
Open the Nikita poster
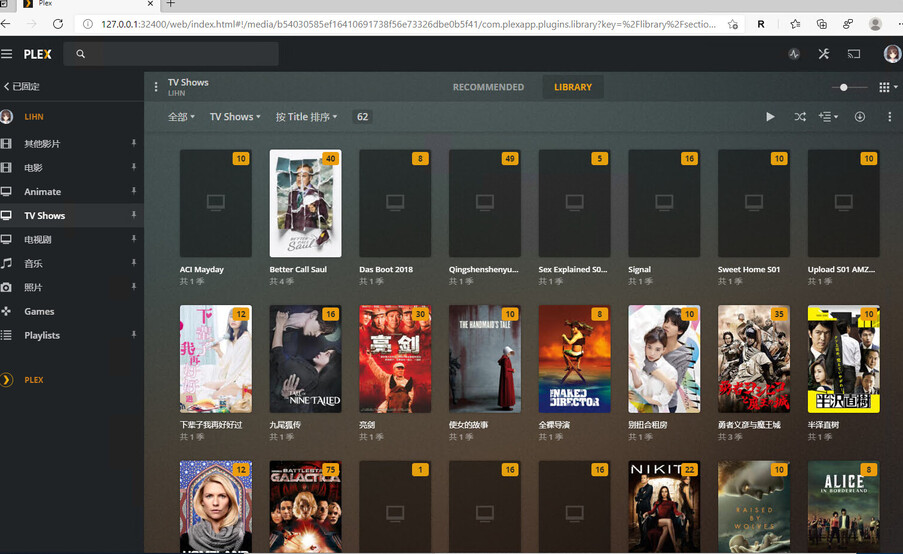point(664,507)
